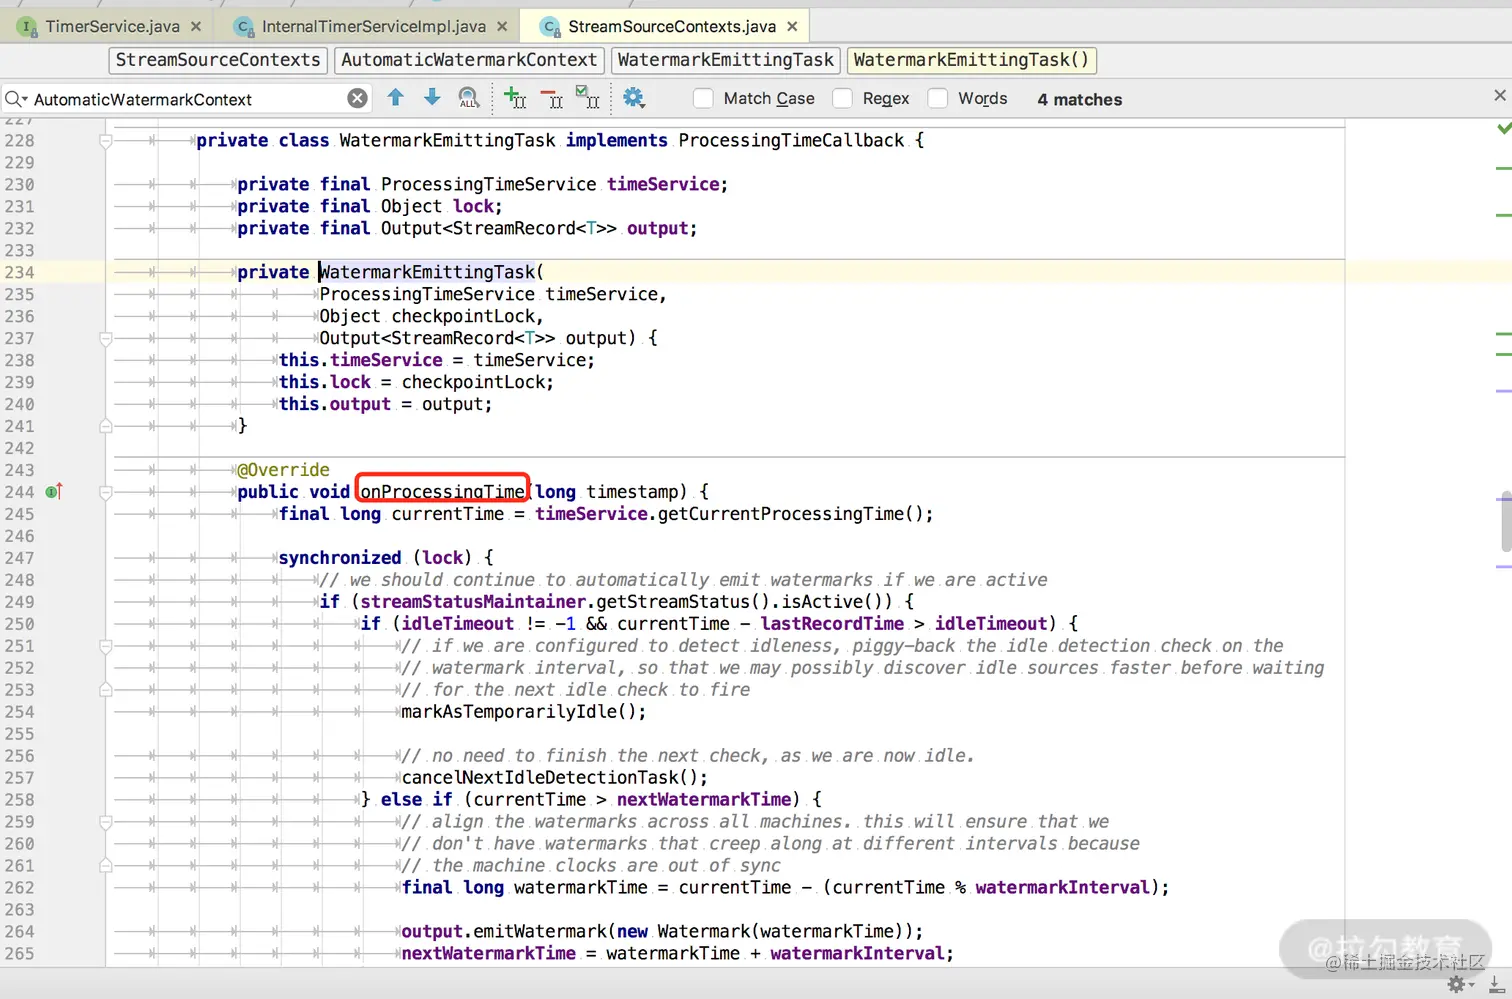Screen dimensions: 1512x999
Task: Click AutomaticWatermarkContext breadcrumb
Action: (469, 60)
